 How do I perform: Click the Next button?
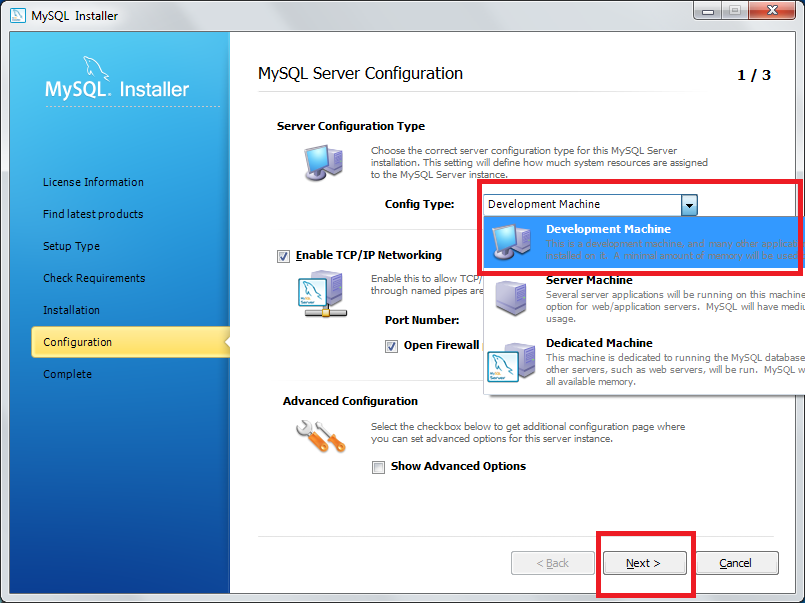(644, 563)
